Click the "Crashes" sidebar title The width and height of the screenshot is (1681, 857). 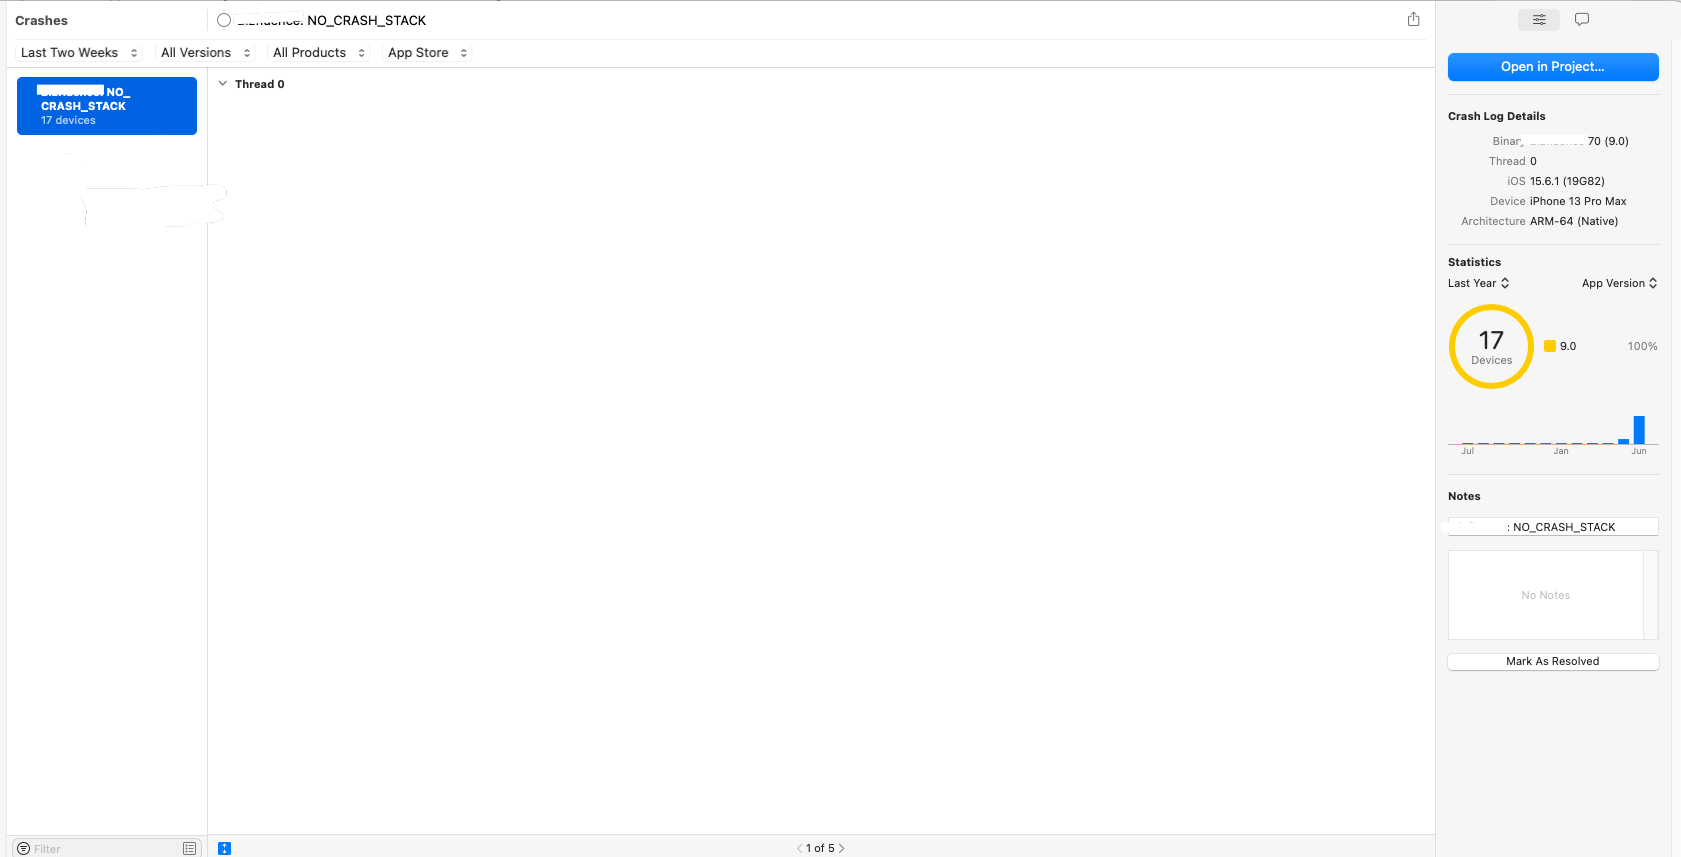coord(42,20)
